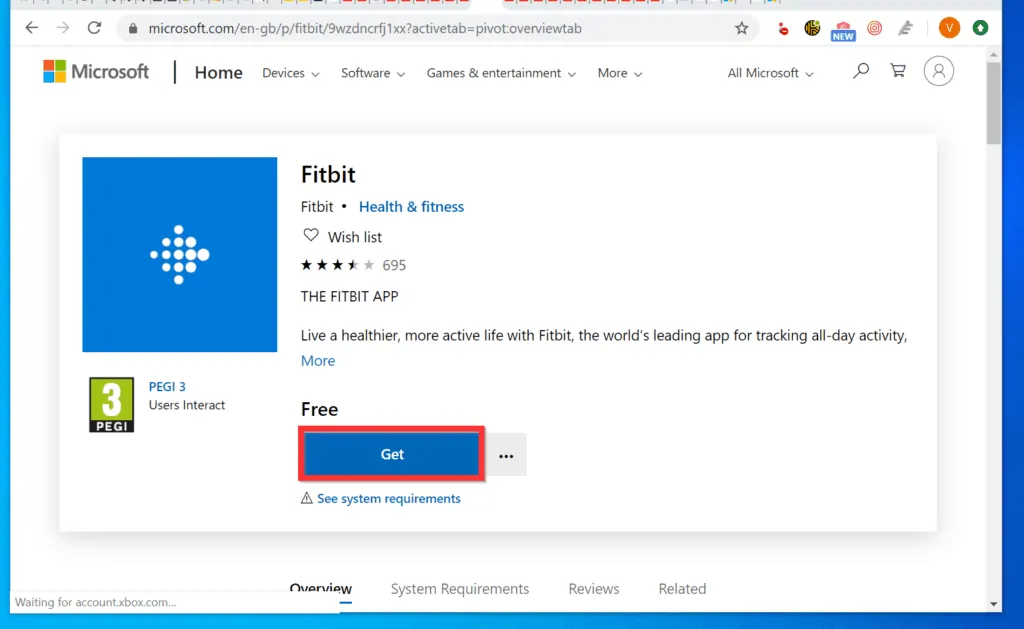
Task: Open the shopping cart icon
Action: pos(898,71)
